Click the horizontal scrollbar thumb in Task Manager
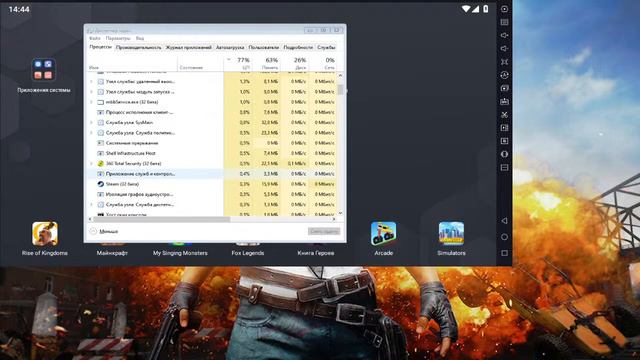Viewport: 640px width, 360px height. click(x=162, y=219)
